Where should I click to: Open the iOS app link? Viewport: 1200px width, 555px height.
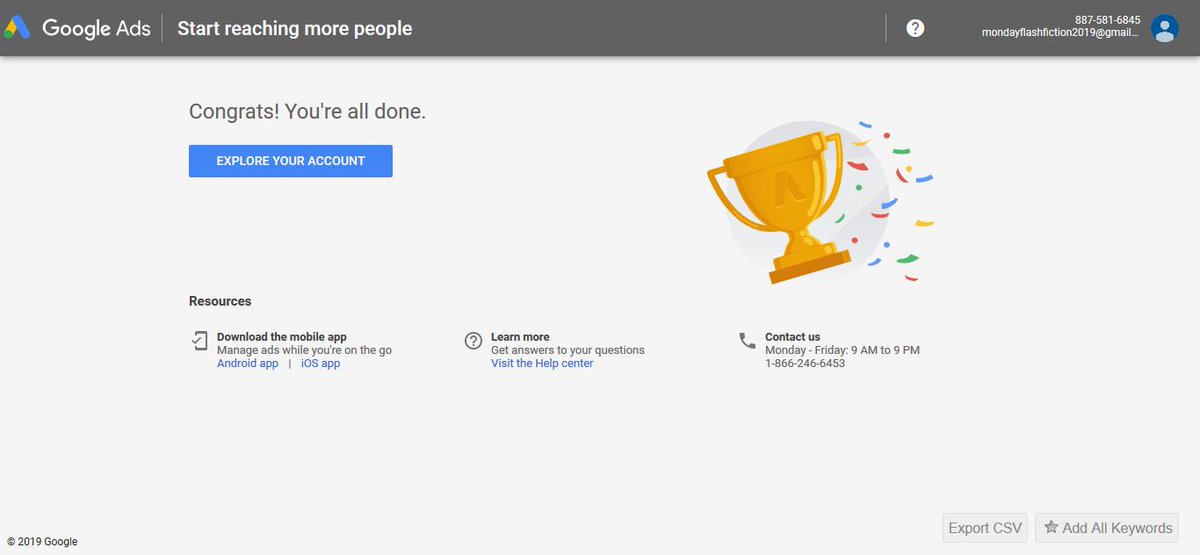pyautogui.click(x=320, y=364)
